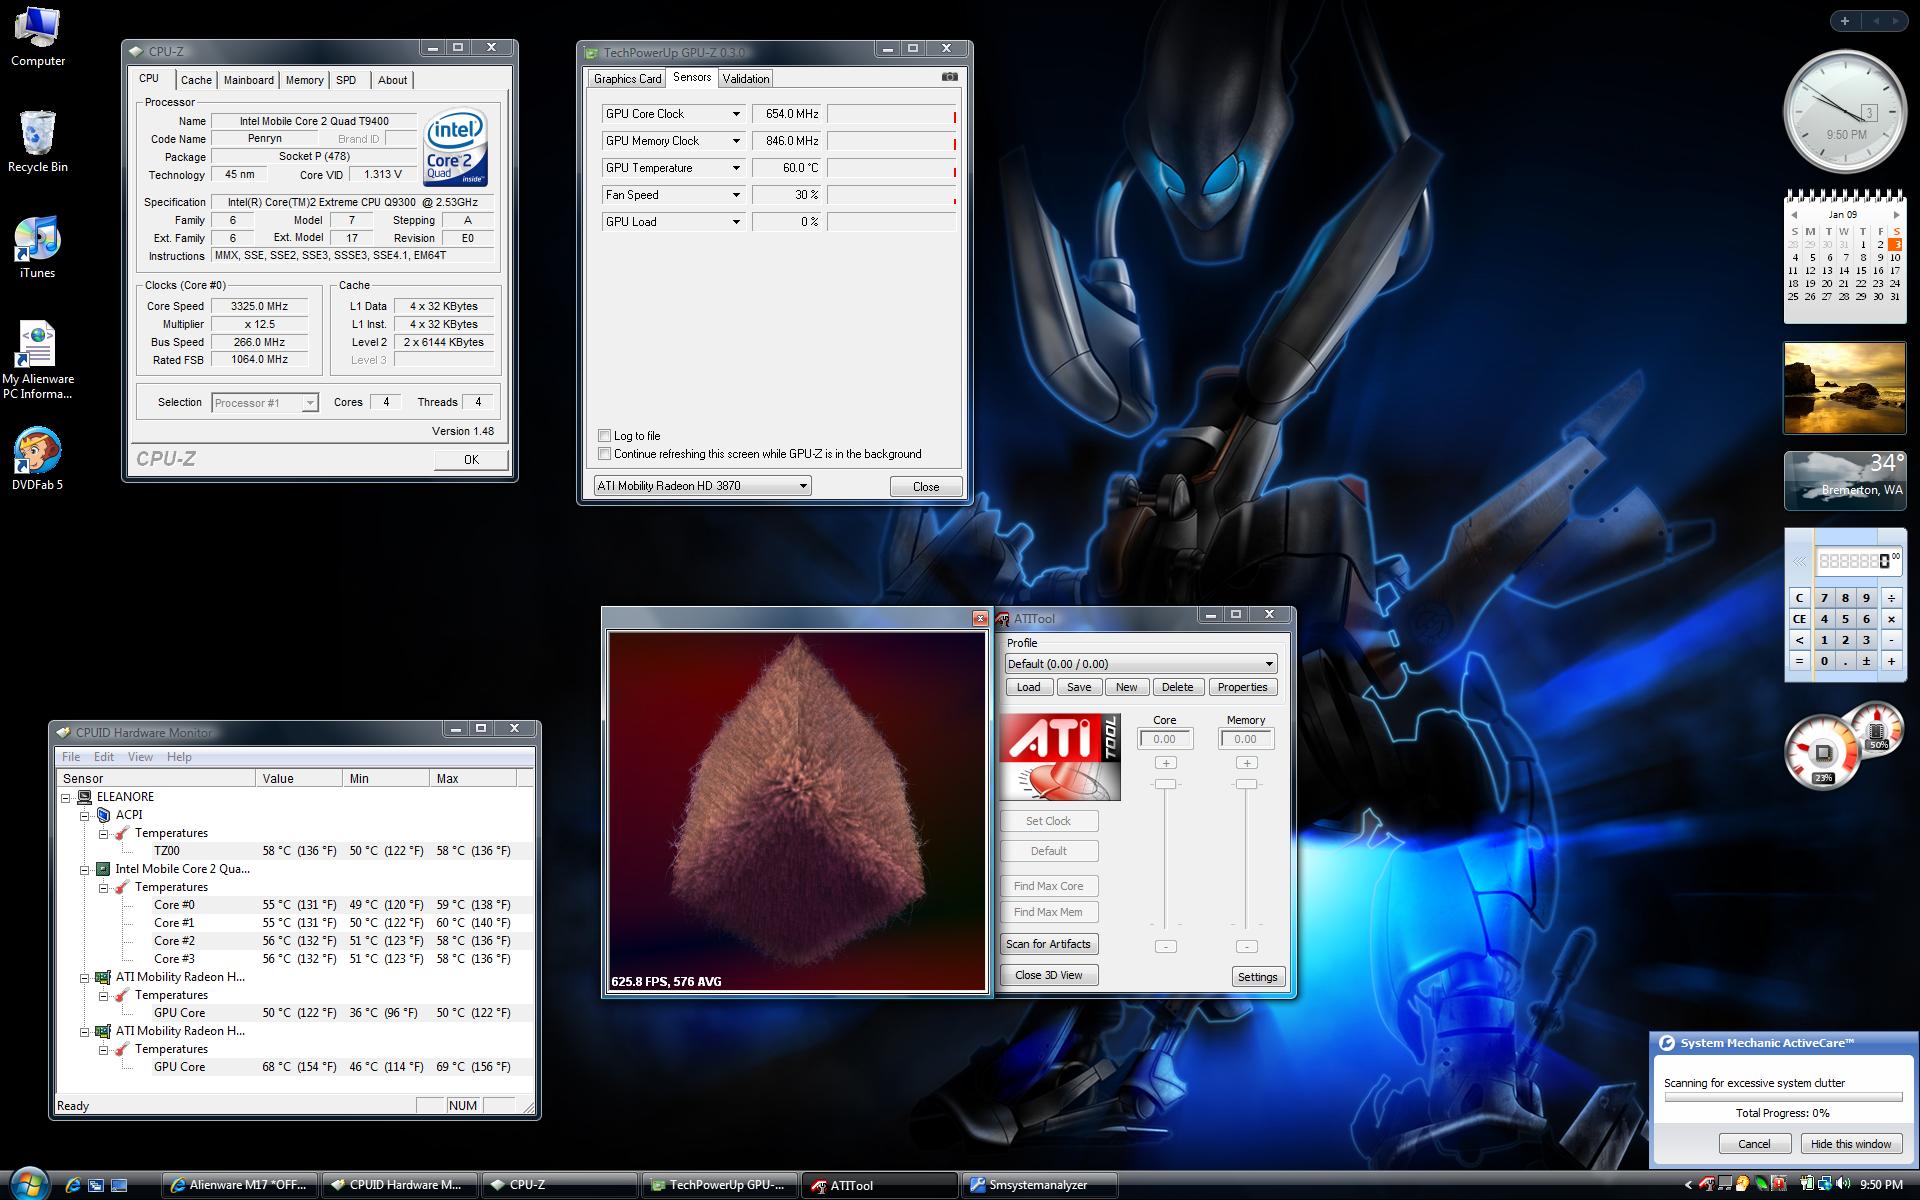The height and width of the screenshot is (1200, 1920).
Task: Click Close button in GPU-Z
Action: pyautogui.click(x=926, y=486)
